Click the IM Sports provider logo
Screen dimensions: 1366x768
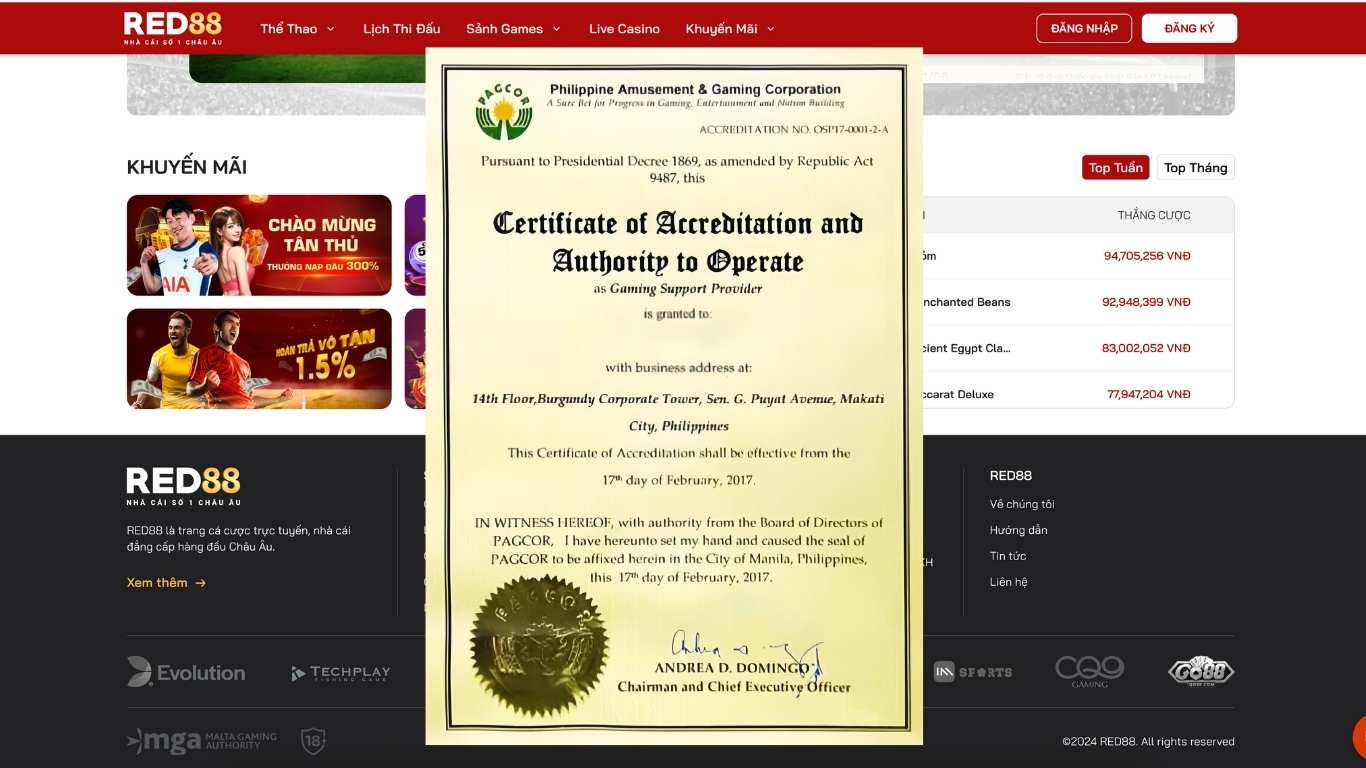point(973,672)
